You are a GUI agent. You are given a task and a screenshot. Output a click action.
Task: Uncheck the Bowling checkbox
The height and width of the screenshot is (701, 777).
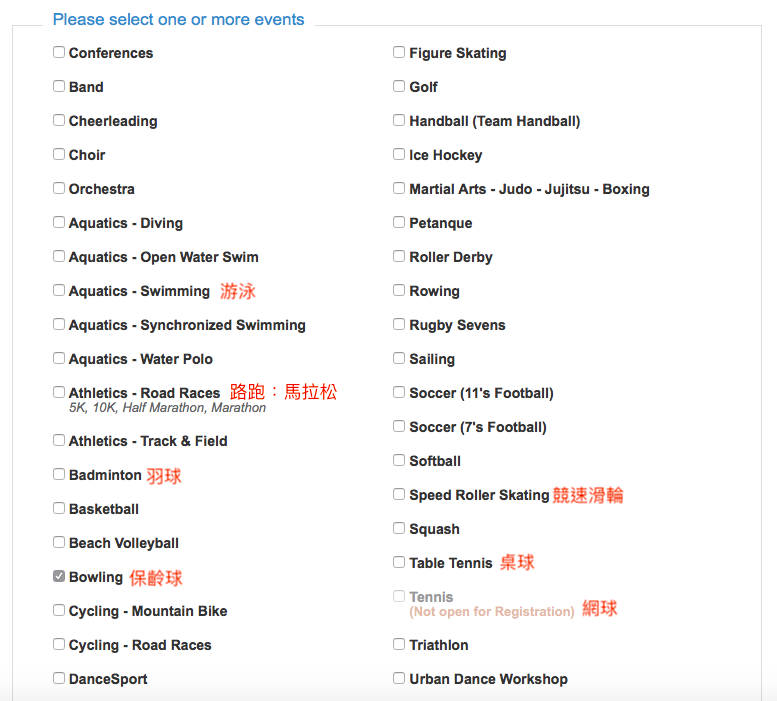(x=59, y=576)
